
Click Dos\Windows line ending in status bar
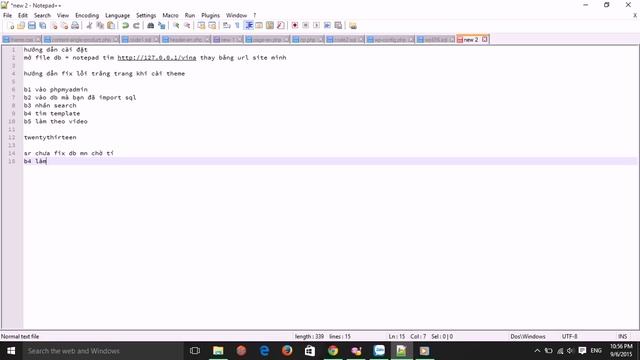point(528,337)
